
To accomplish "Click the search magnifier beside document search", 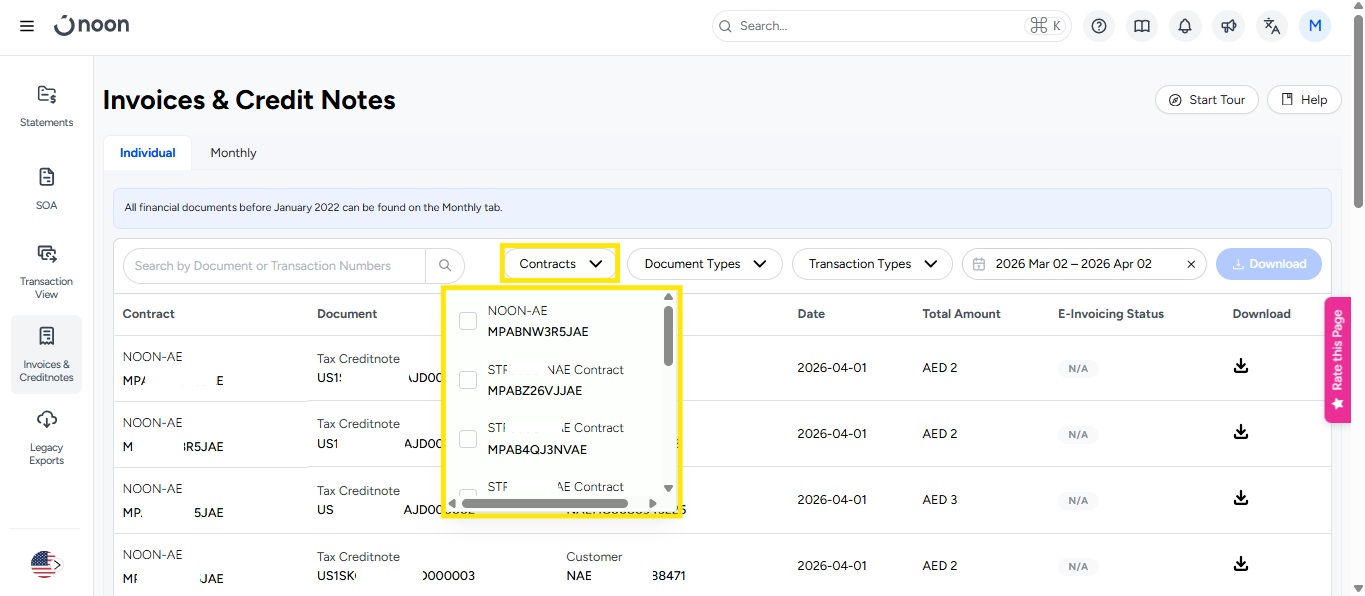I will point(445,265).
